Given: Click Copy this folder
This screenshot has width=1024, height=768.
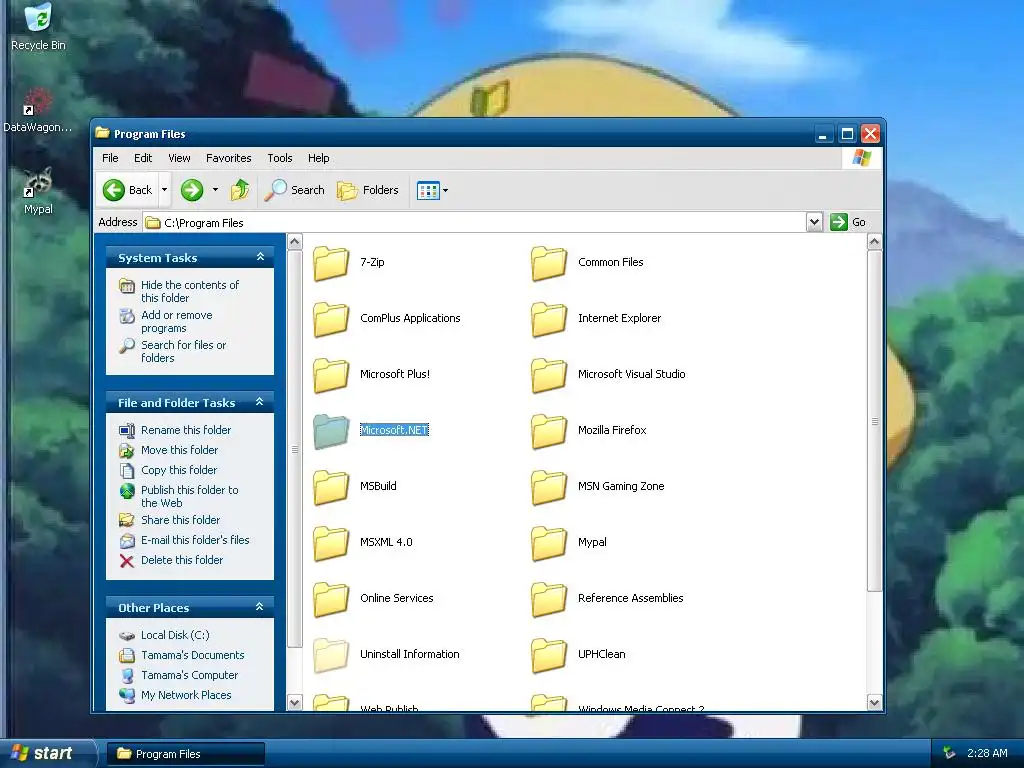Looking at the screenshot, I should click(179, 470).
